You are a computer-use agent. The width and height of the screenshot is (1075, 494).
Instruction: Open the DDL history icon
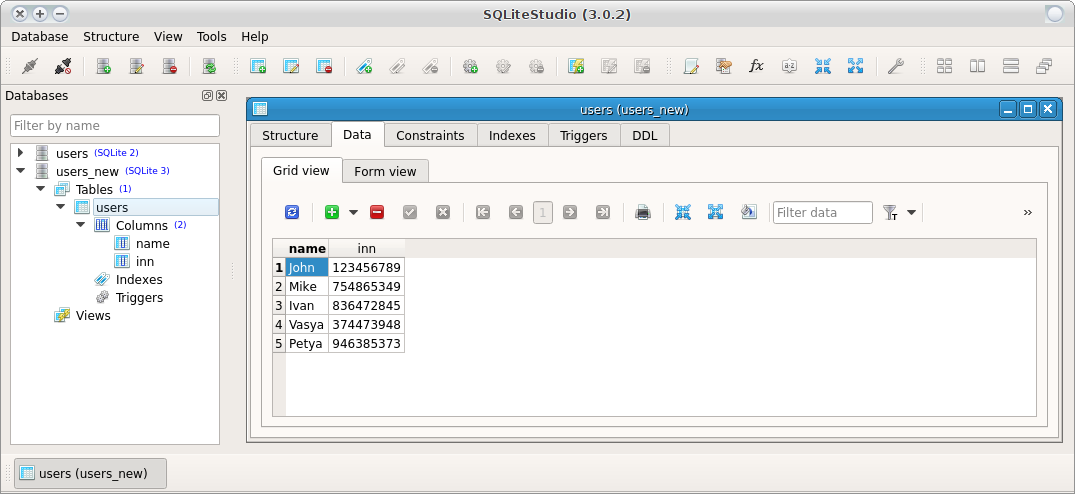tap(723, 66)
